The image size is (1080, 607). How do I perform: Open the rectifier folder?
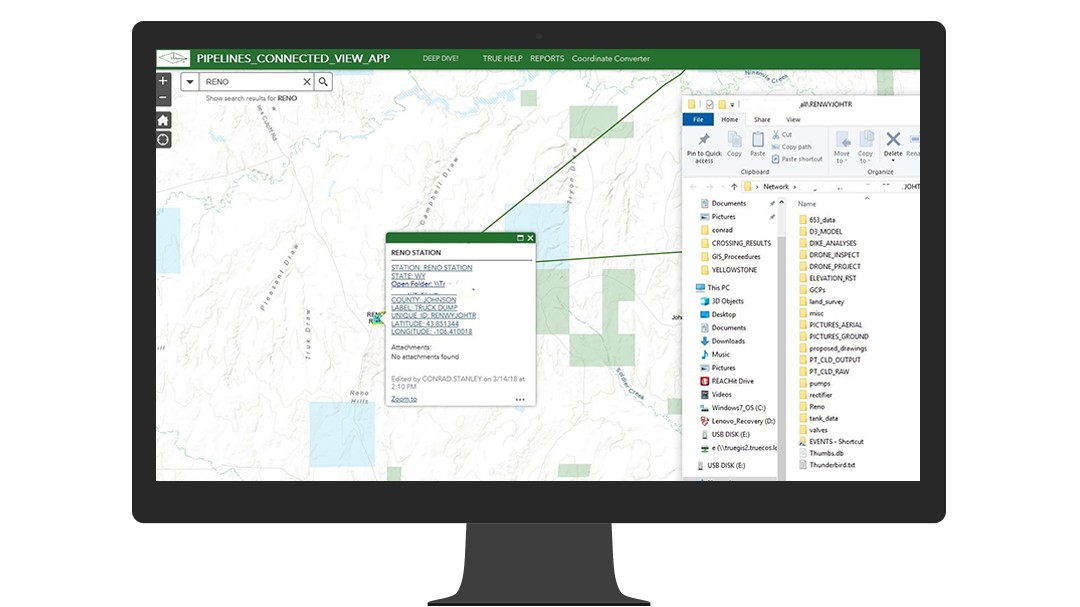(x=820, y=395)
